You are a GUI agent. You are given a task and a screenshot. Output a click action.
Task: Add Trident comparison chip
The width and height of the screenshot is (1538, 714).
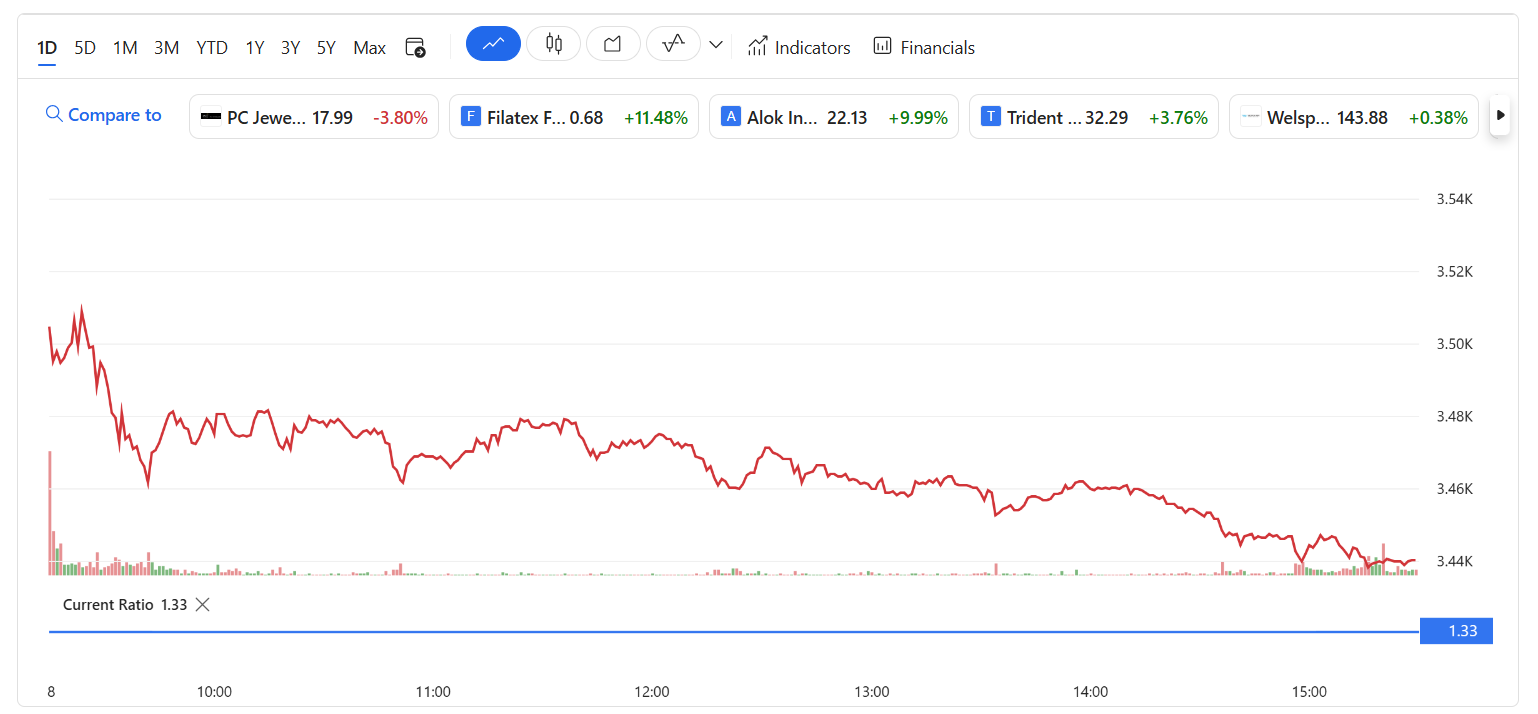click(1094, 117)
